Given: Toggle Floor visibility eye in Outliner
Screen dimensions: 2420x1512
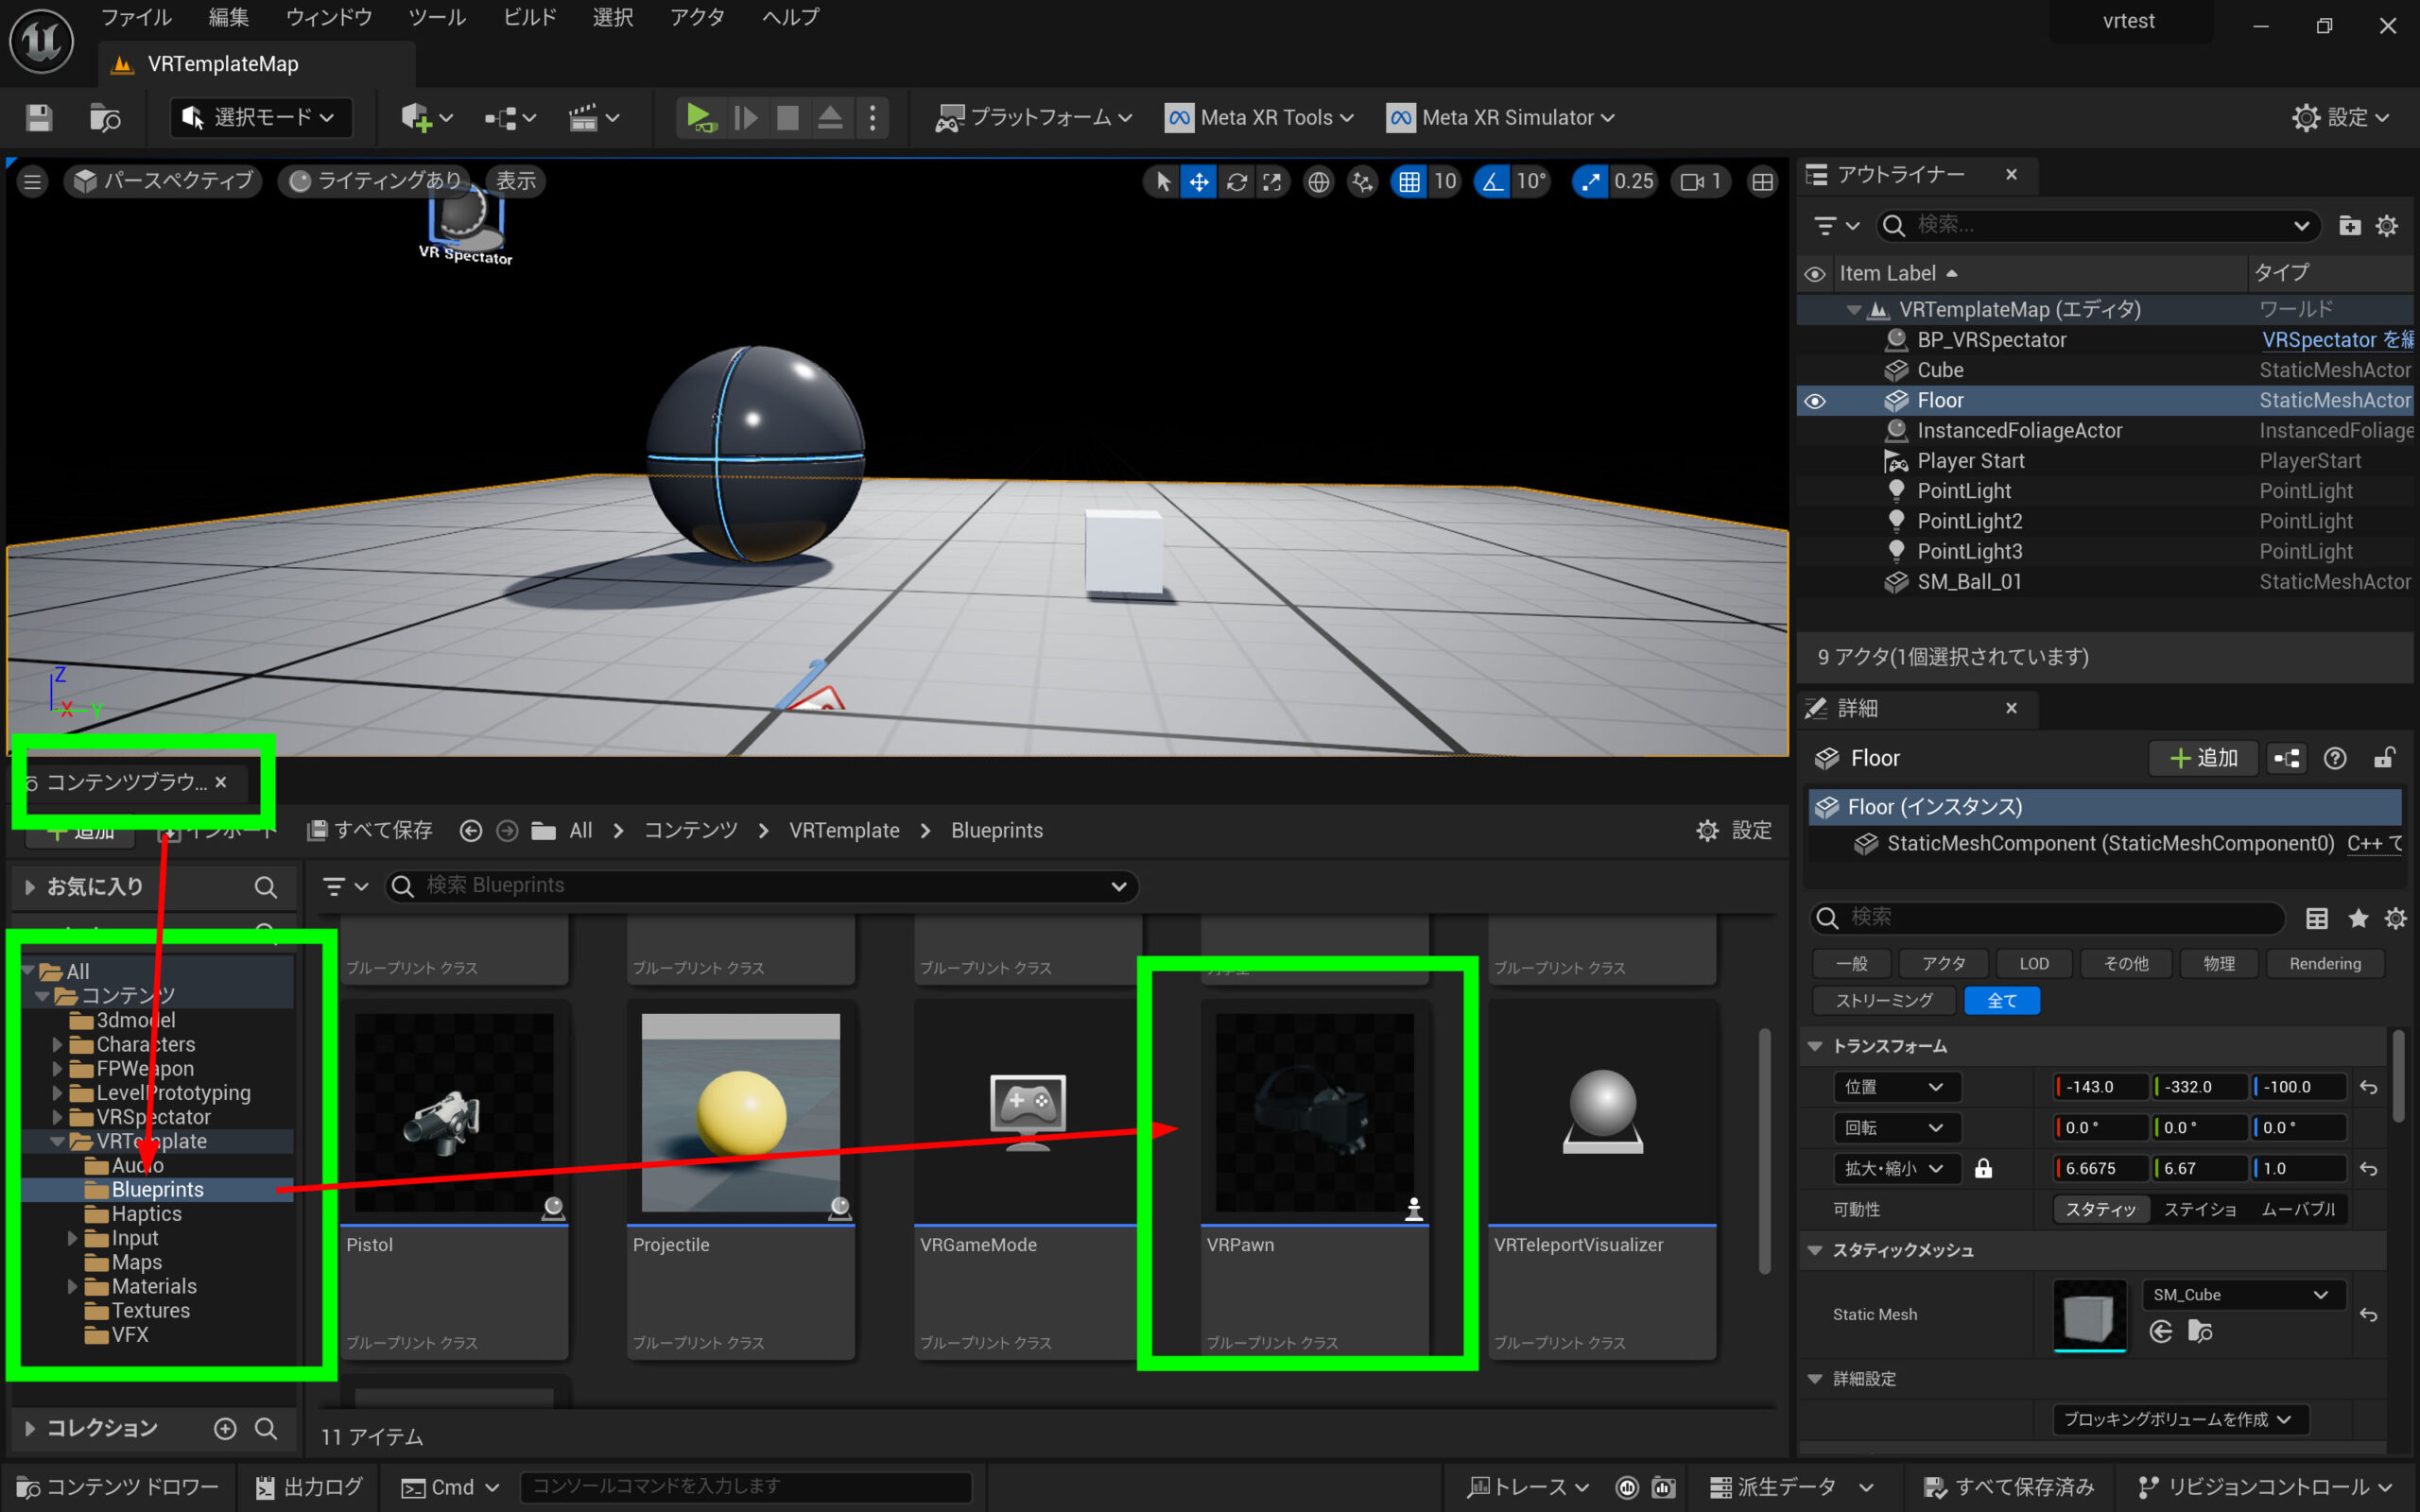Looking at the screenshot, I should pyautogui.click(x=1815, y=401).
